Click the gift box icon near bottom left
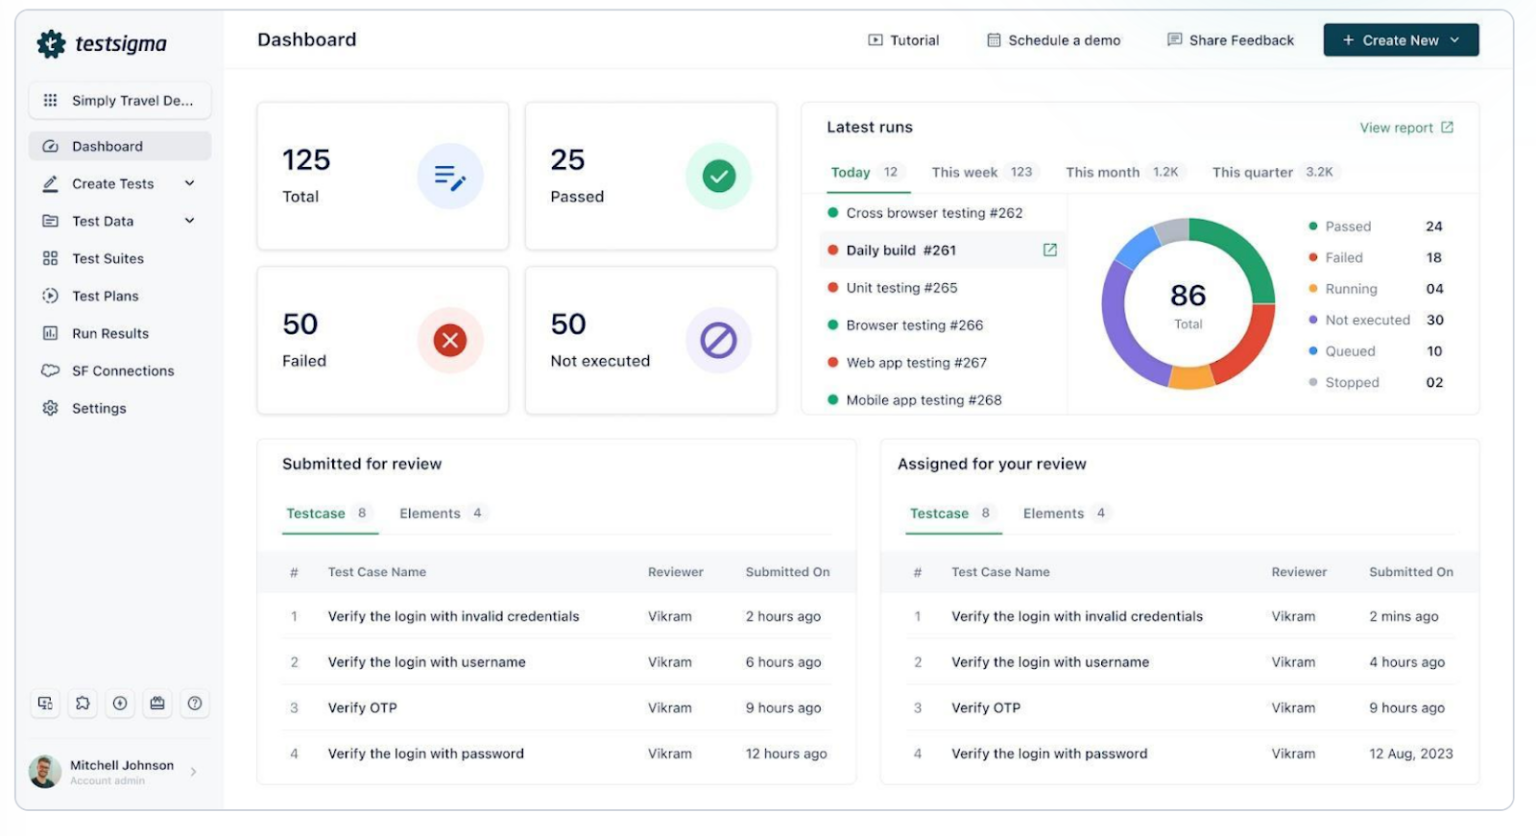 tap(157, 703)
